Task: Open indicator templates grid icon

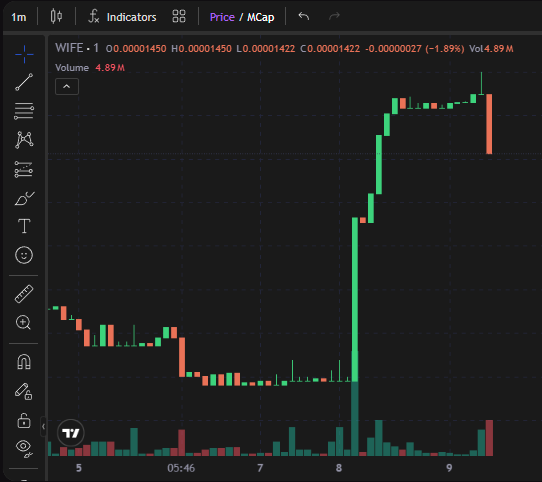Action: (x=179, y=16)
